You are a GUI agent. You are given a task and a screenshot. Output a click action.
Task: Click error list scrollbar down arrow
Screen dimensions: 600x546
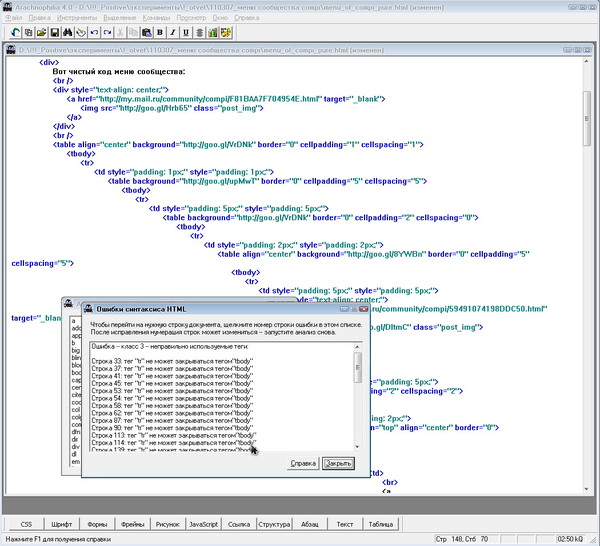pos(357,447)
